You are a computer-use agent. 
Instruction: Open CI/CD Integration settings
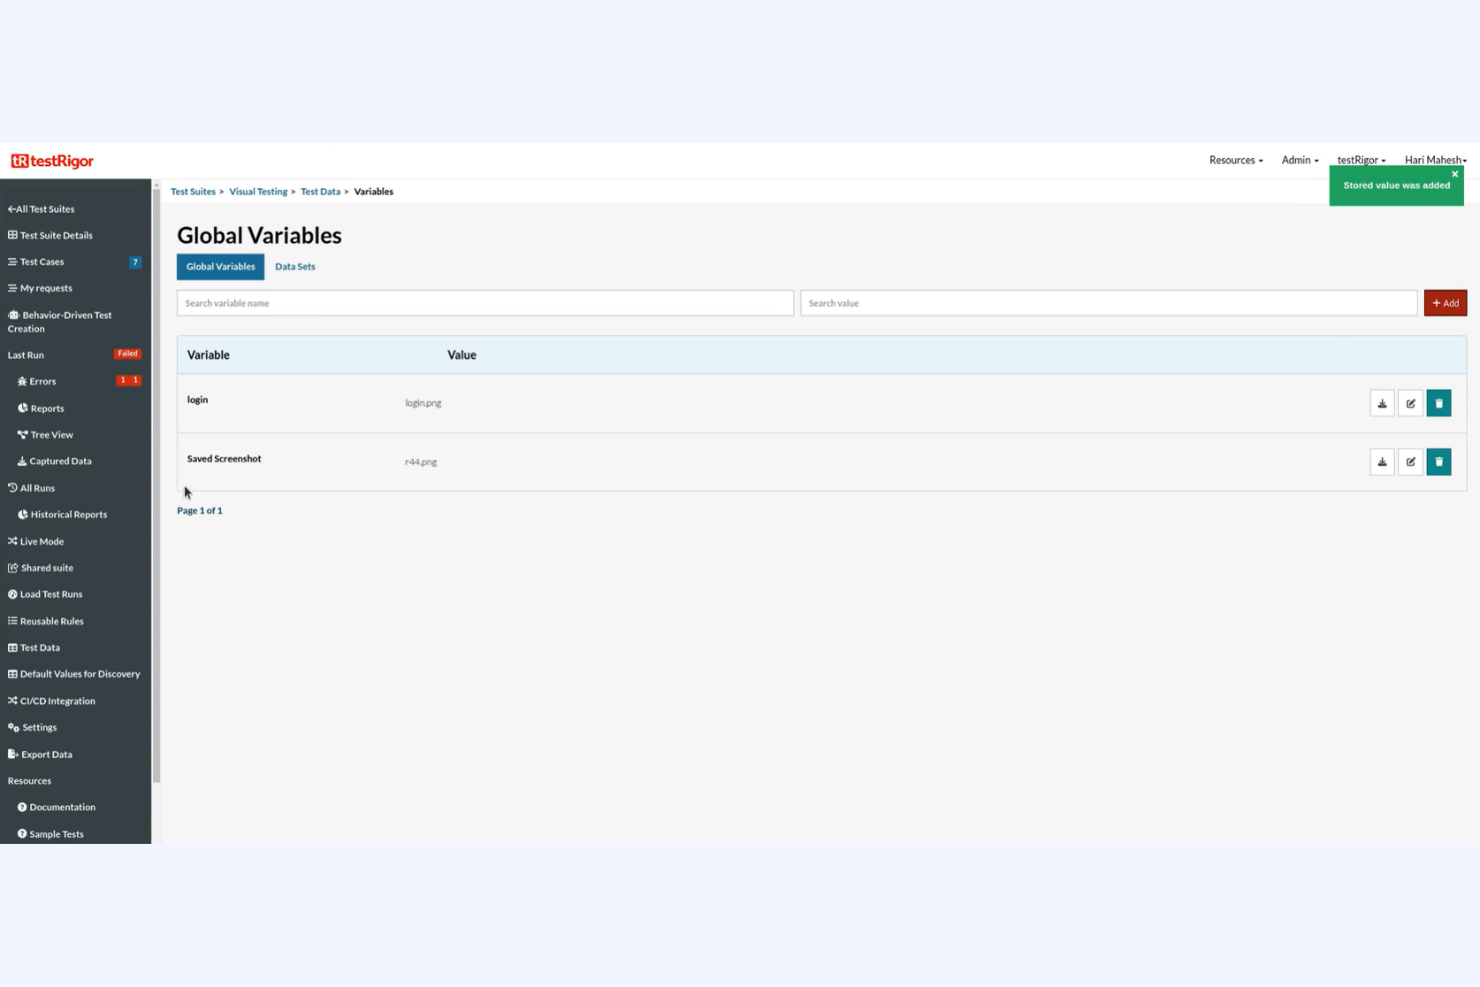(57, 700)
